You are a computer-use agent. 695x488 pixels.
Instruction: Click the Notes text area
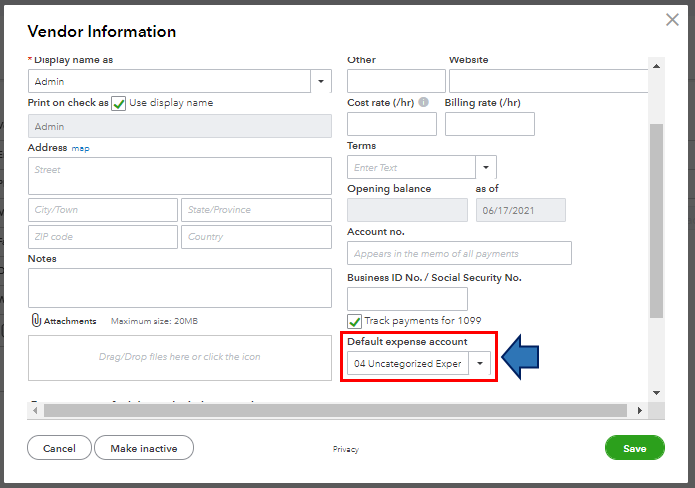(x=180, y=287)
